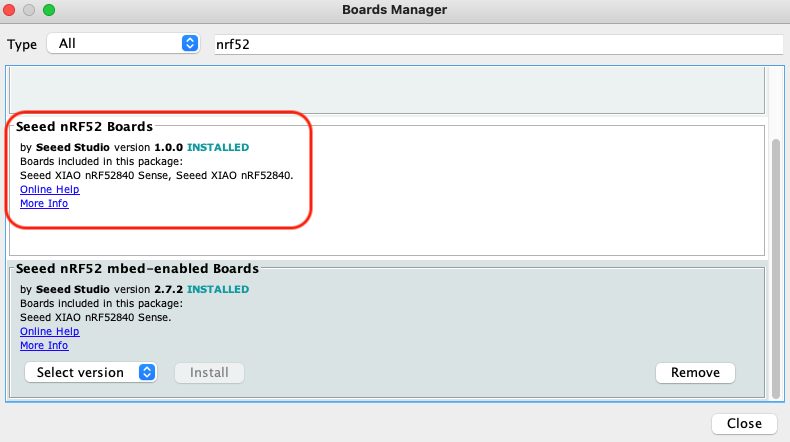Click the version 2.7.2 INSTALLED label
The image size is (790, 442).
(x=182, y=290)
